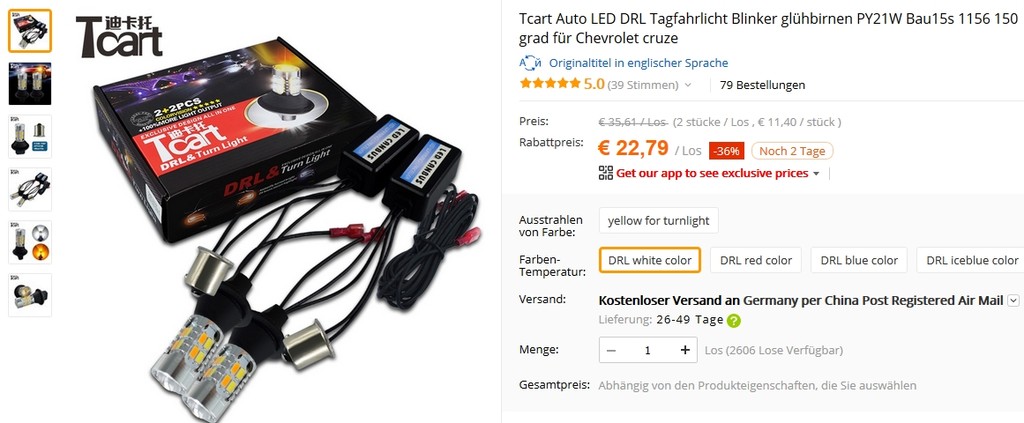Click the quantity input field
Viewport: 1024px width, 423px height.
(648, 350)
